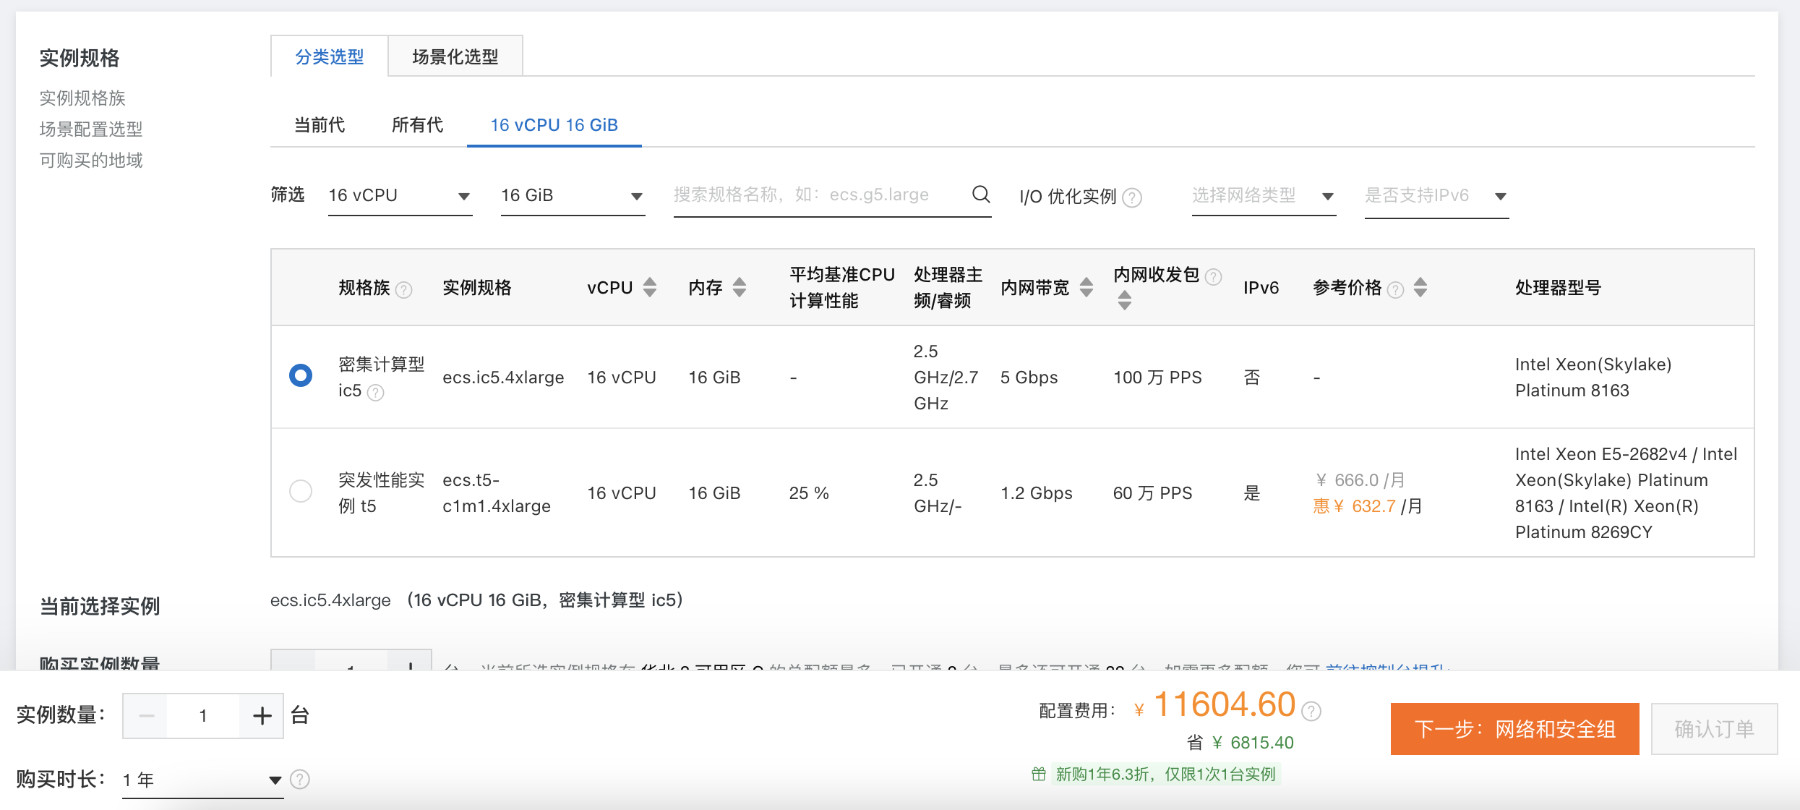Click the 25 % baseline CPU cell
Image resolution: width=1800 pixels, height=810 pixels.
809,493
